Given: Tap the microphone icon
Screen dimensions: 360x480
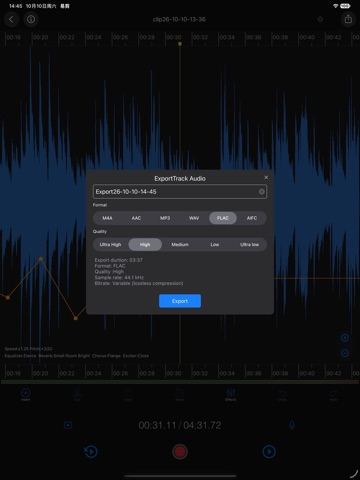Looking at the screenshot, I should pos(292,425).
